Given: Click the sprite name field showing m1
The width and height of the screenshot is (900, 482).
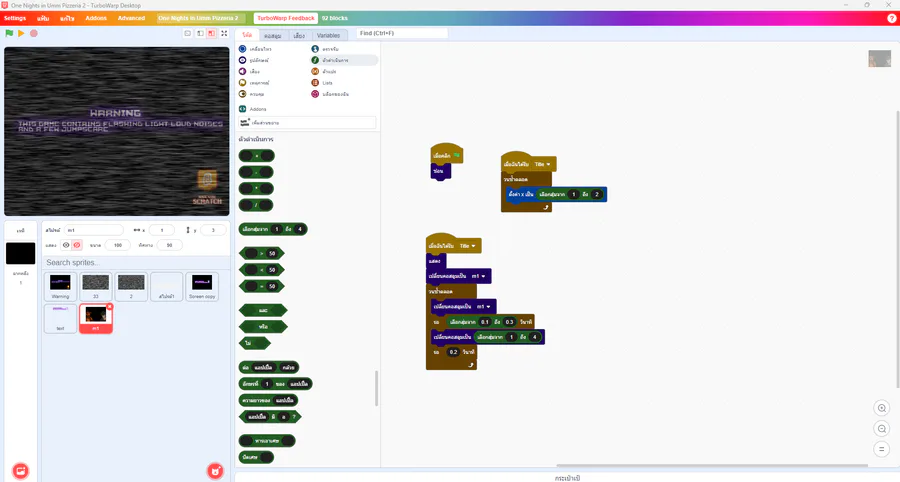Looking at the screenshot, I should pos(94,230).
